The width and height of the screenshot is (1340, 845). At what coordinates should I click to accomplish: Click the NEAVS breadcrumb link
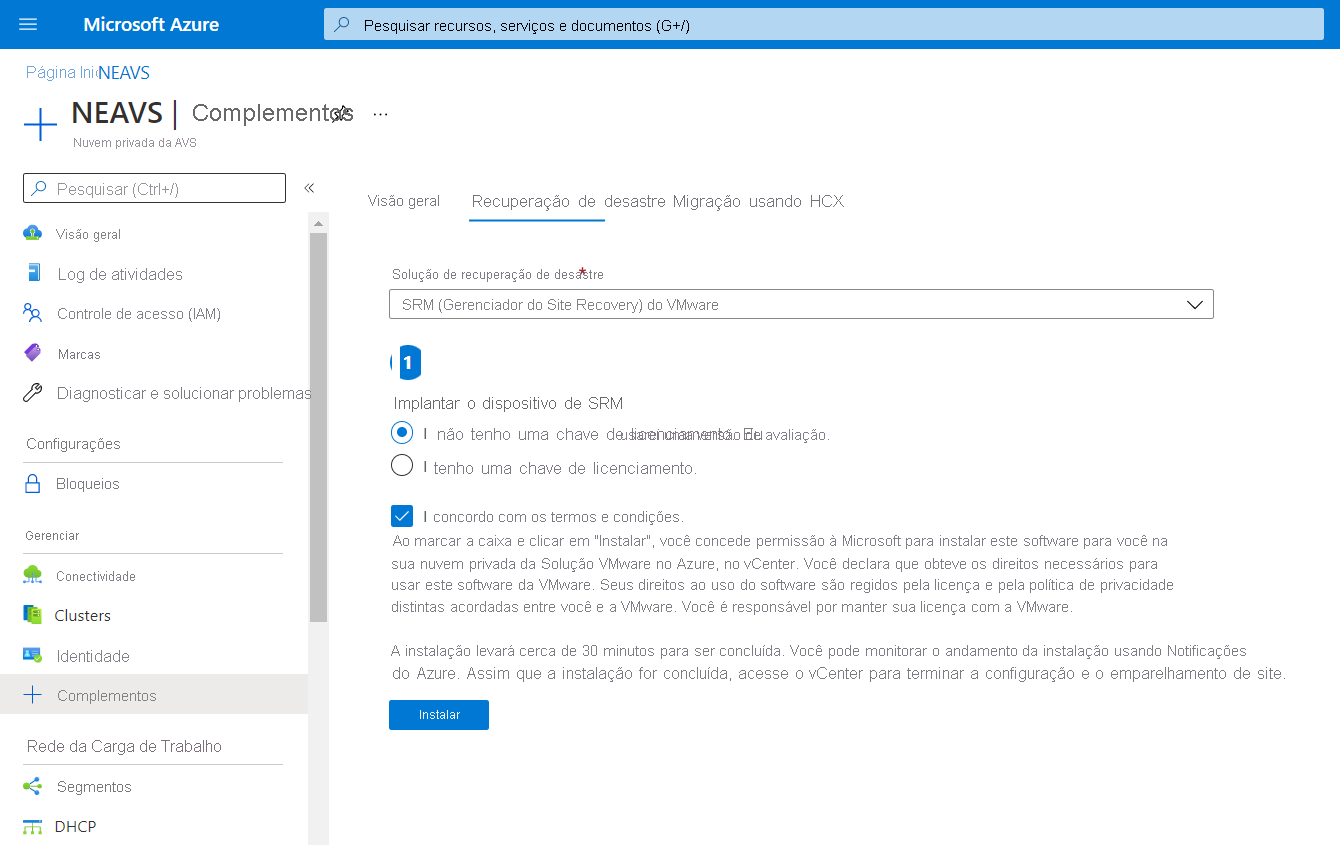[x=124, y=73]
